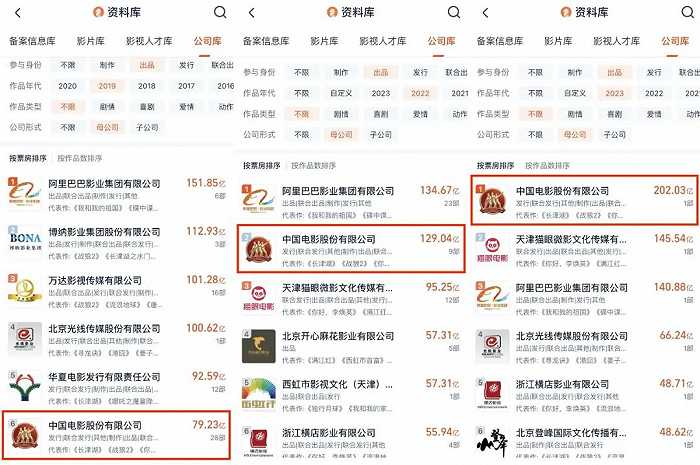
Task: Sort by 按票房排序 above the 134.67亿 row
Action: [262, 166]
